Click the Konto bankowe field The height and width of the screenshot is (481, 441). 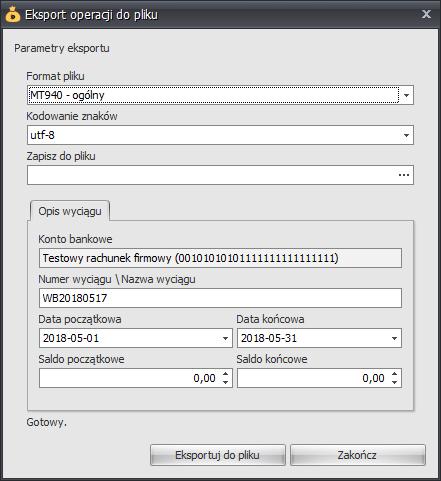(x=220, y=258)
